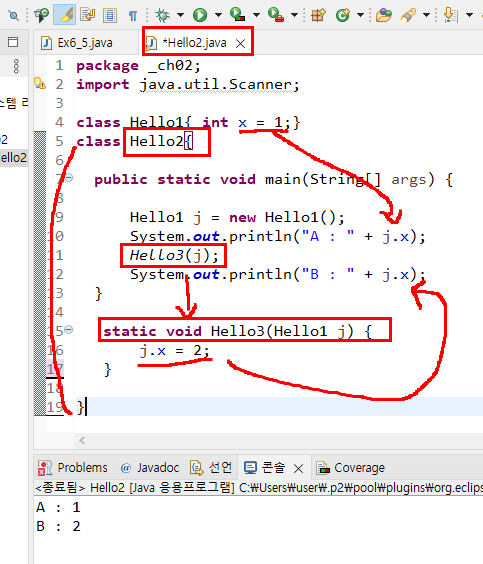Image resolution: width=483 pixels, height=564 pixels.
Task: Click the Problems tab icon
Action: (x=45, y=468)
